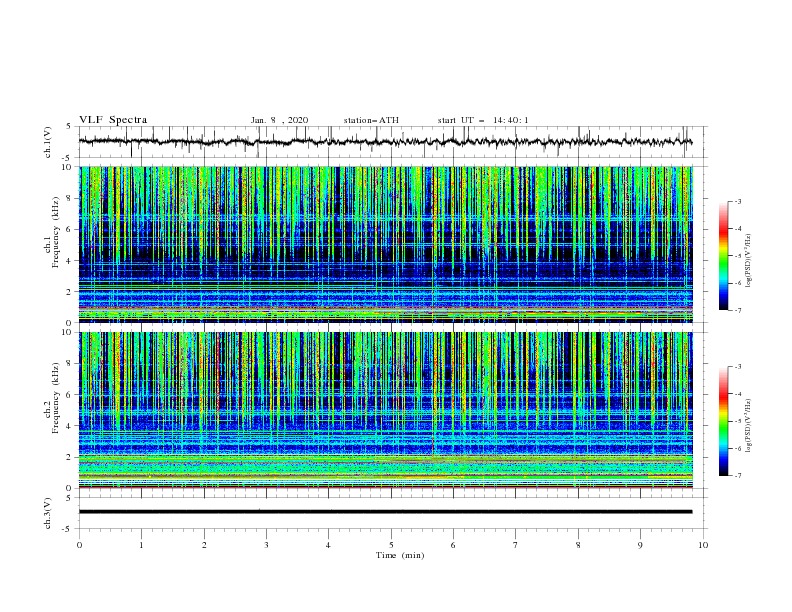Screen dimensions: 792x612
Task: Click tick label "6" on the time axis
Action: point(453,545)
